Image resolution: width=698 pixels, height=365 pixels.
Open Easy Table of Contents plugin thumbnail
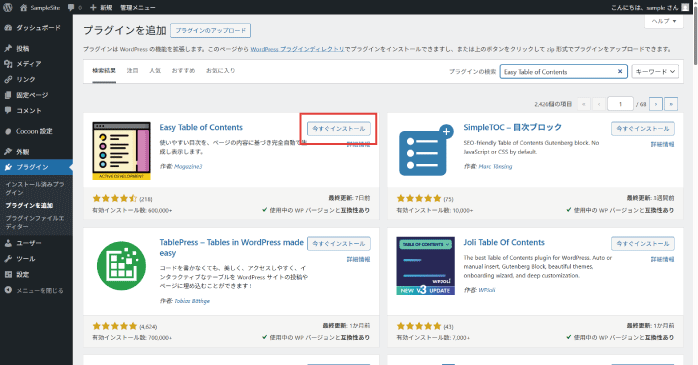tap(122, 151)
